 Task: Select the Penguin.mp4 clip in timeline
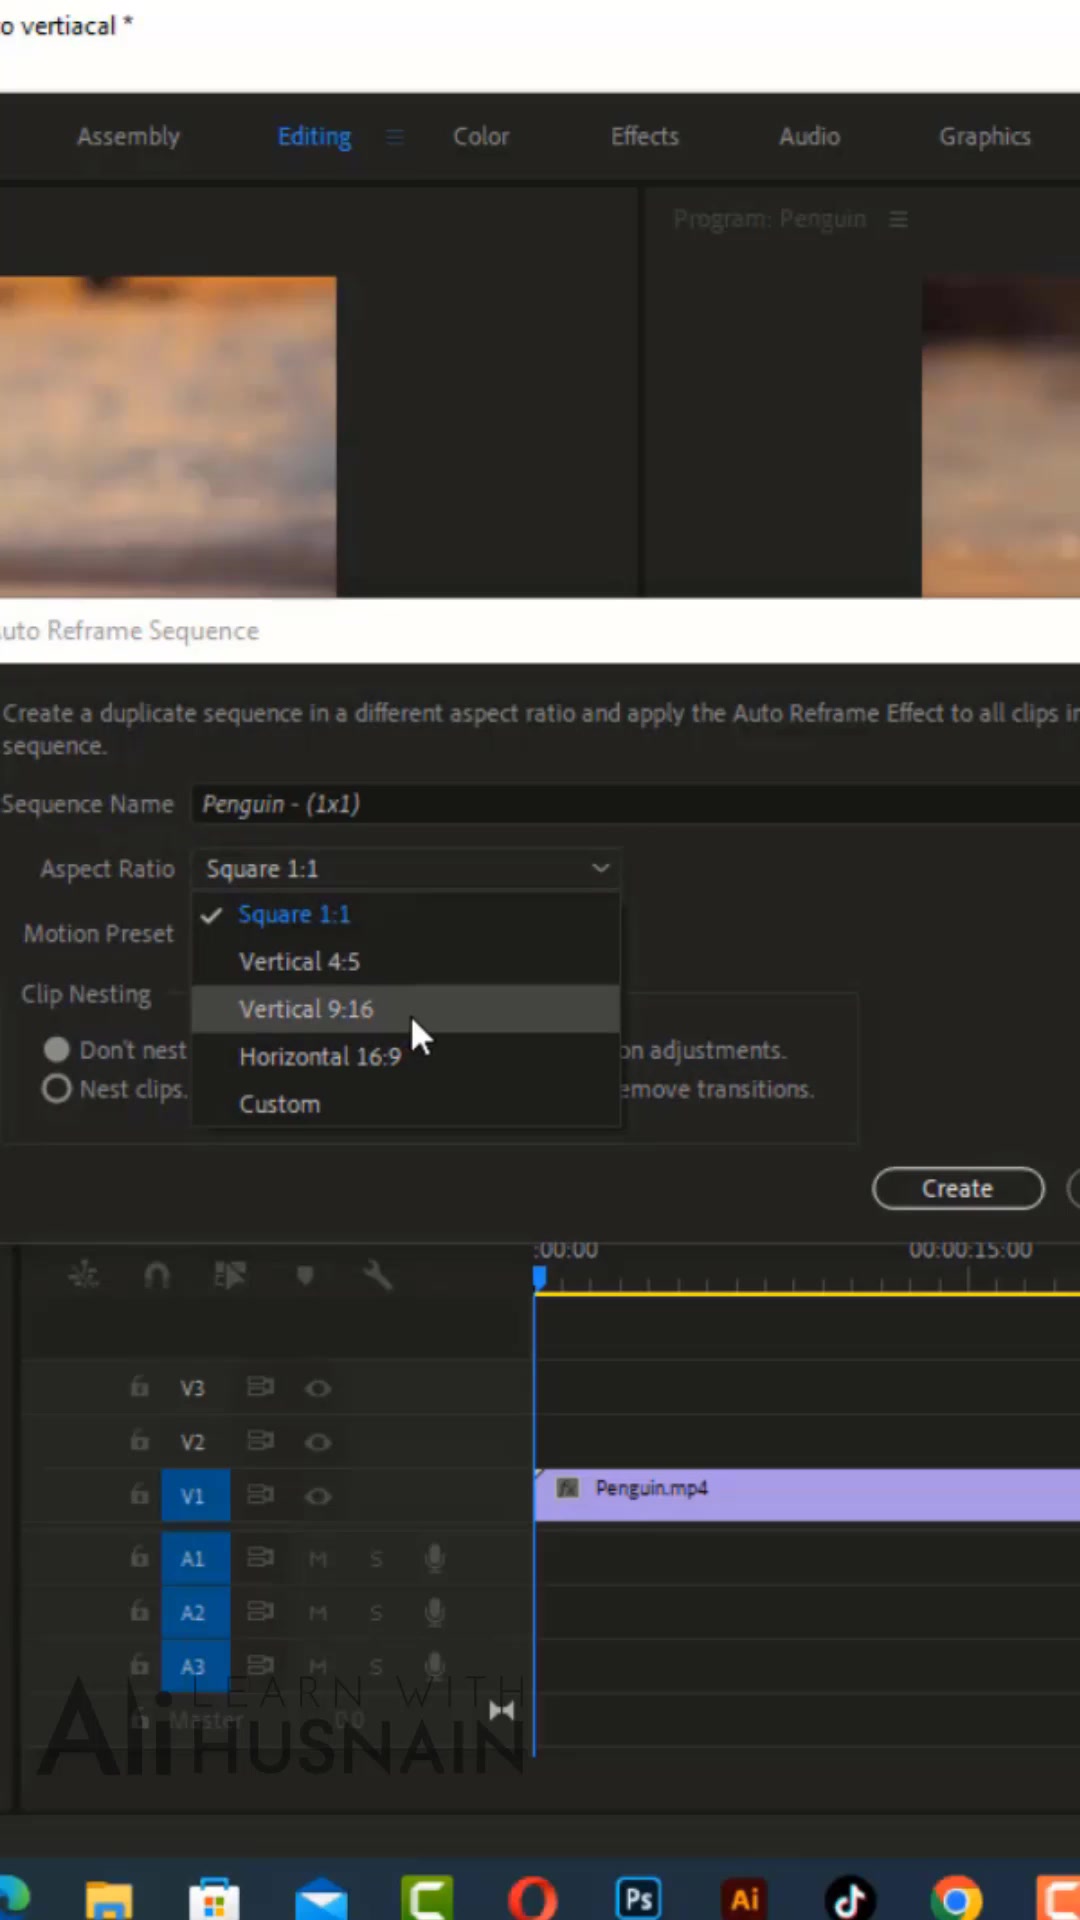click(807, 1495)
